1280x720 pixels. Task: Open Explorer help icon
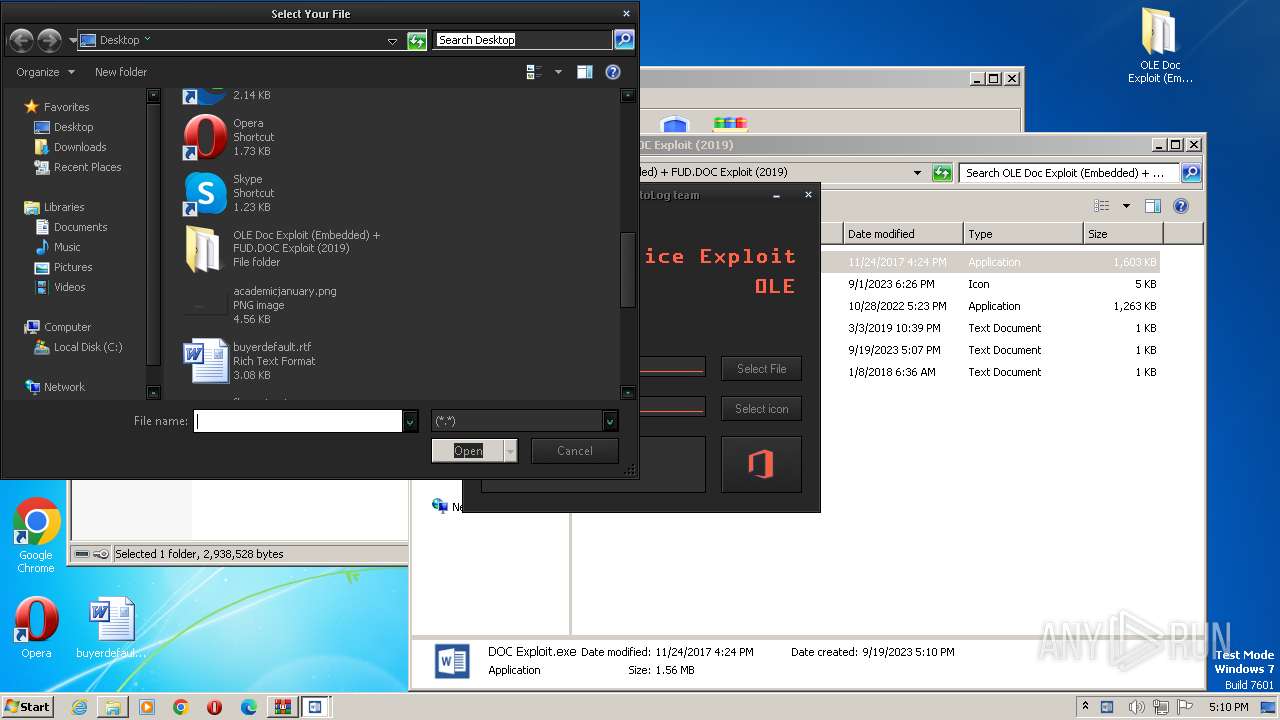click(x=1180, y=206)
